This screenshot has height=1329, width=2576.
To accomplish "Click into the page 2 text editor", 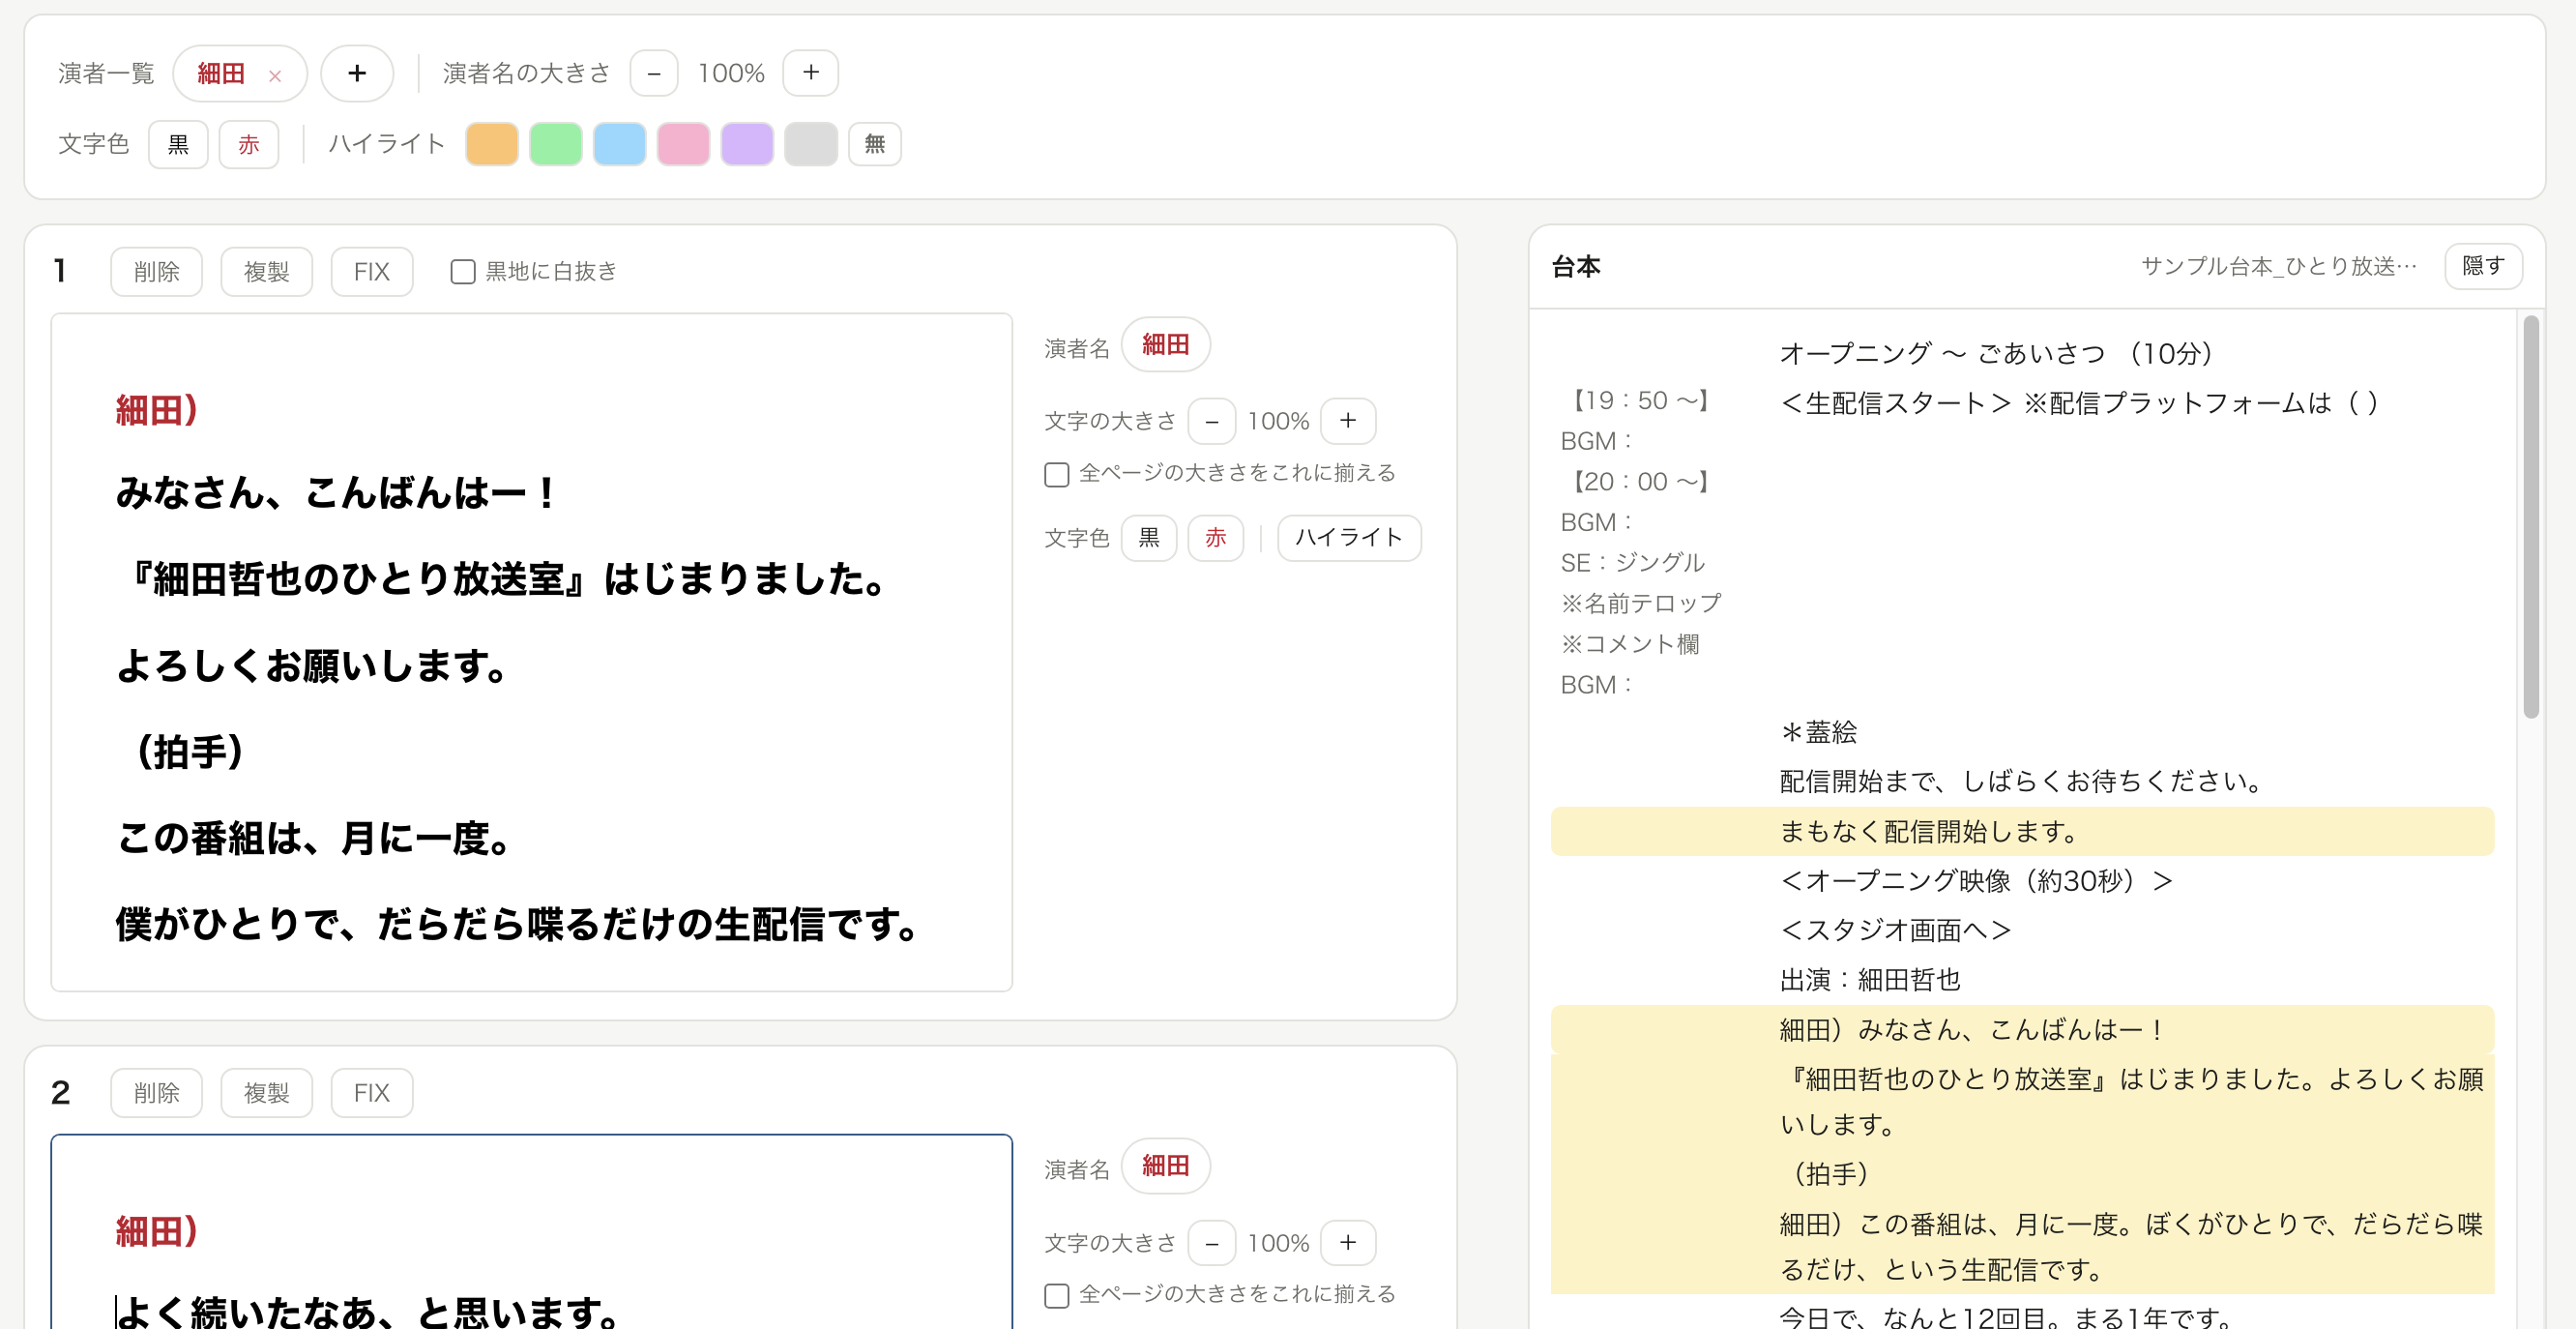I will tap(532, 1232).
